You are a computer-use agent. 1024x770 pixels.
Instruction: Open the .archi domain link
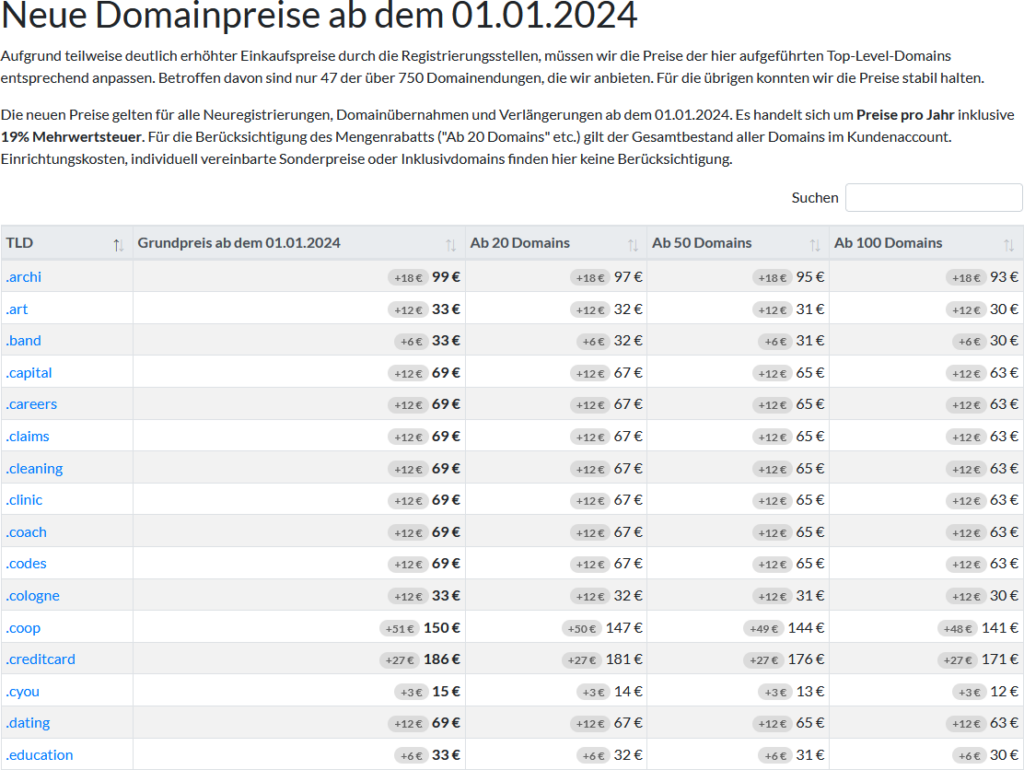point(24,277)
